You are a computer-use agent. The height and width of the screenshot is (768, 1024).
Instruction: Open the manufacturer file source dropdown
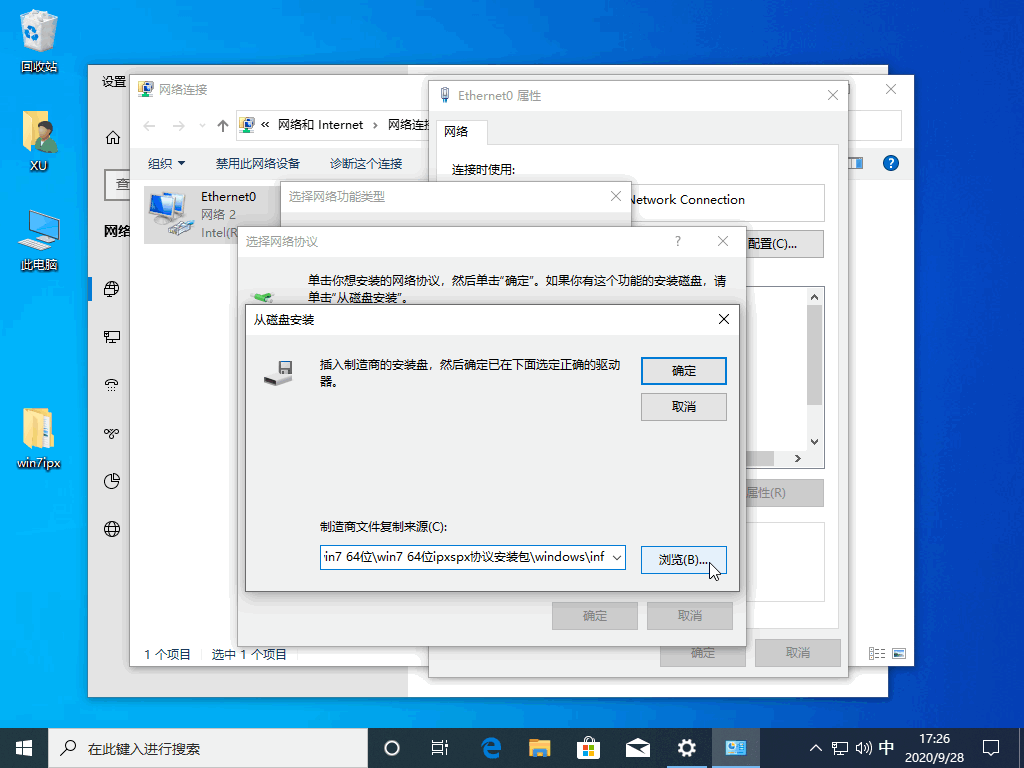click(616, 557)
